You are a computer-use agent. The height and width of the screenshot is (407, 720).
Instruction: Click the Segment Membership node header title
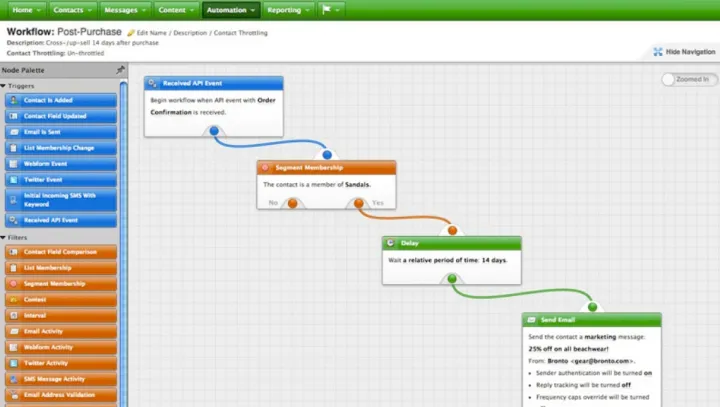coord(309,168)
